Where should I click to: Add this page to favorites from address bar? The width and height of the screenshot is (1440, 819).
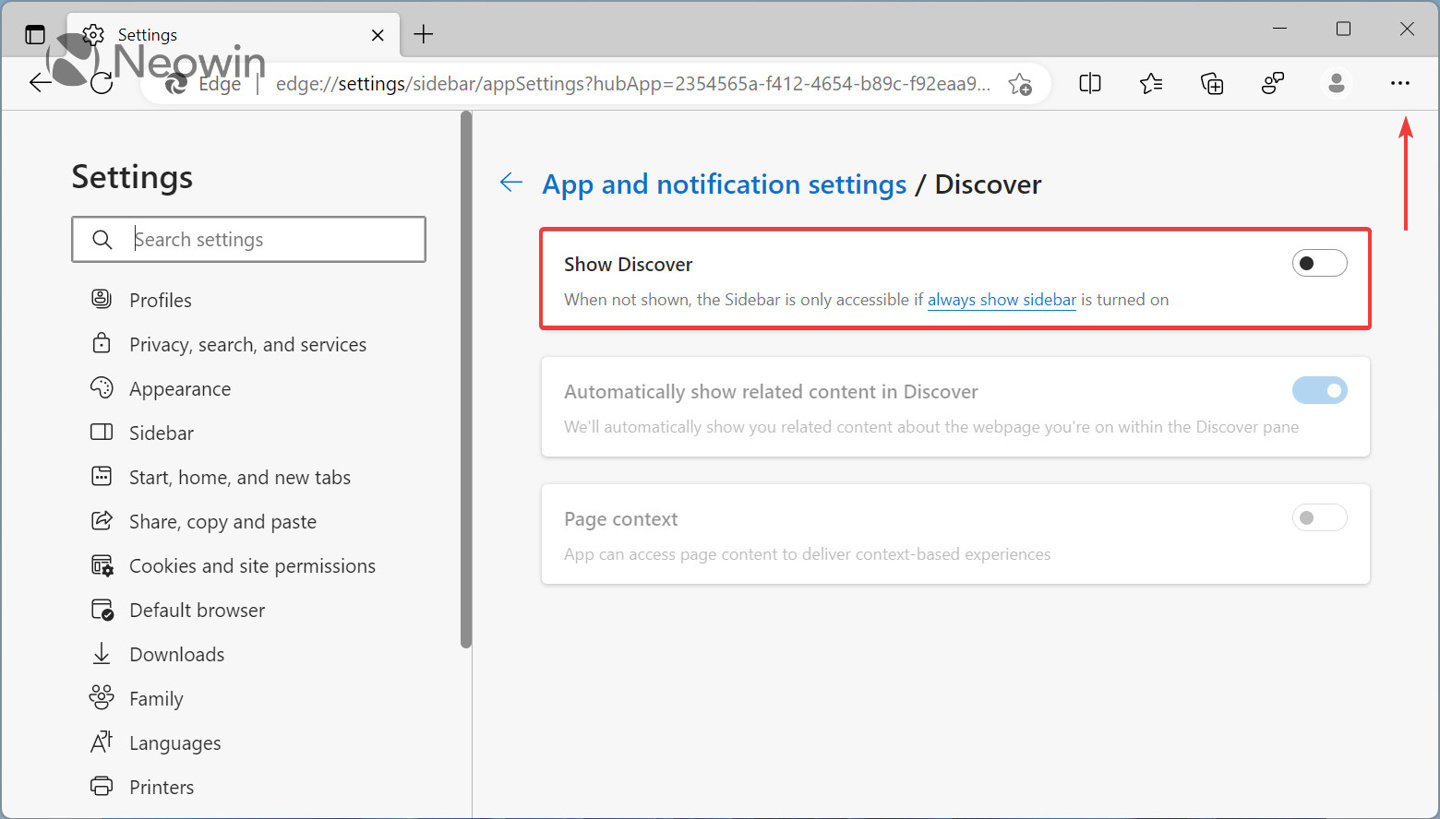[x=1020, y=85]
